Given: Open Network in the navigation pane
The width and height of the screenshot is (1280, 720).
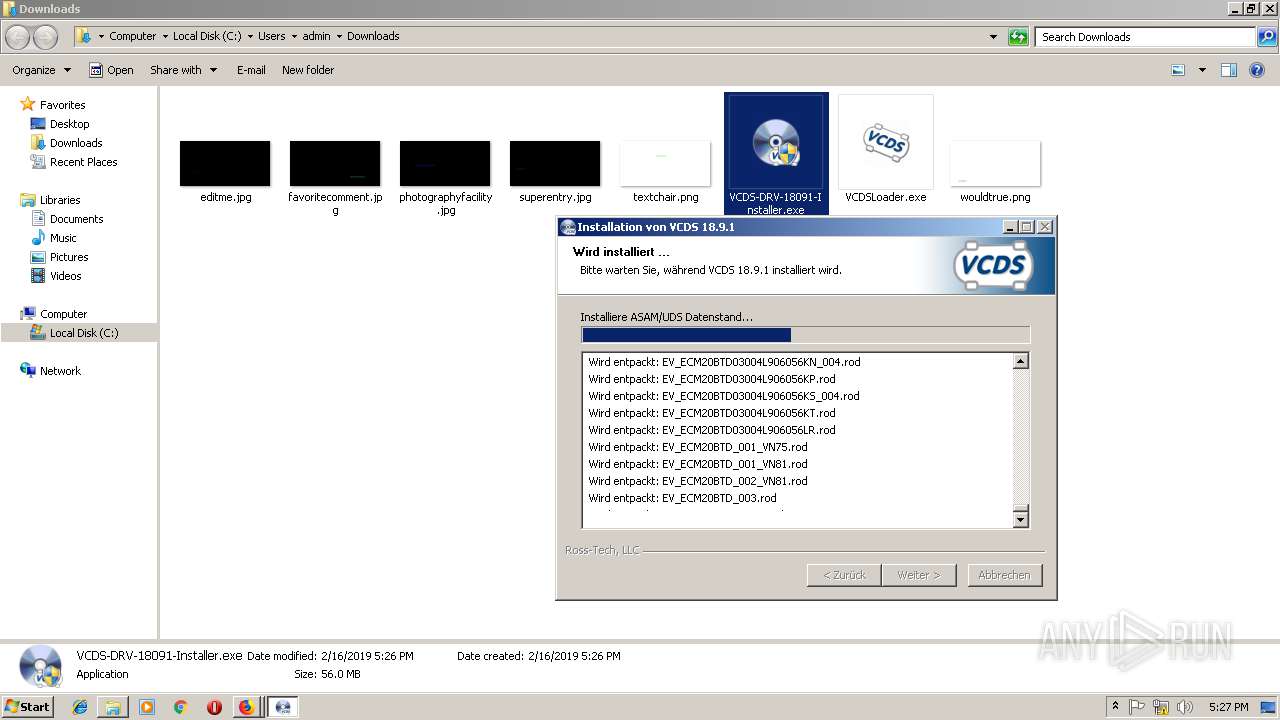Looking at the screenshot, I should coord(60,371).
